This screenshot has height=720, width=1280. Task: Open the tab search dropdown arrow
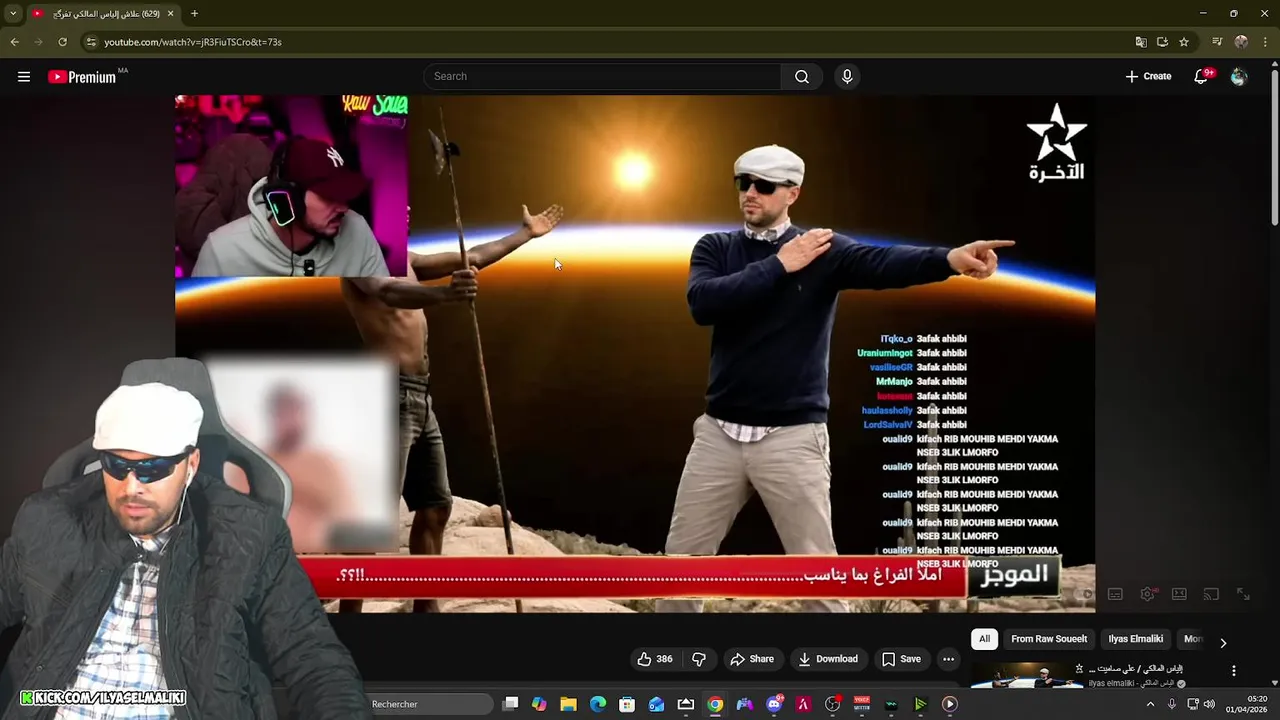tap(13, 14)
